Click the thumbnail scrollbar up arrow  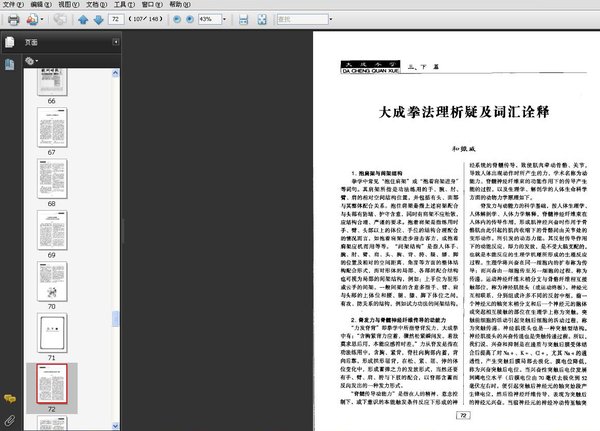[x=116, y=73]
